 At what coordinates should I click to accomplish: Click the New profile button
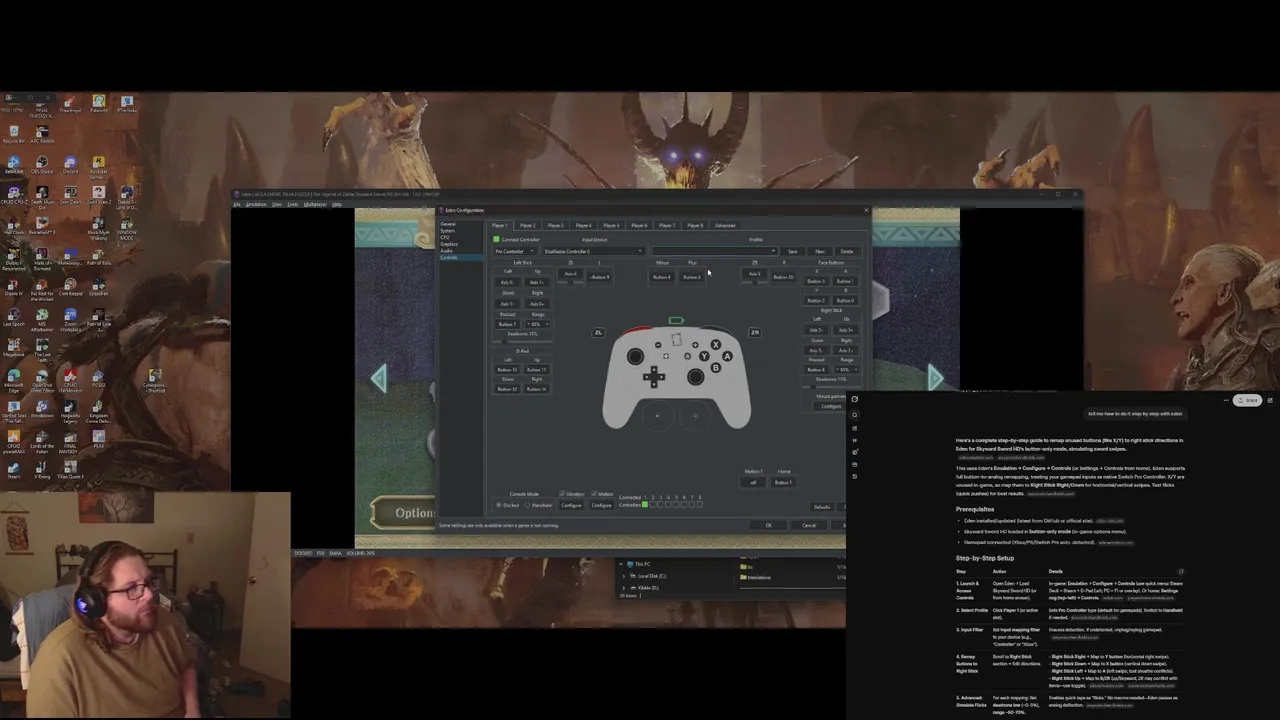[820, 251]
